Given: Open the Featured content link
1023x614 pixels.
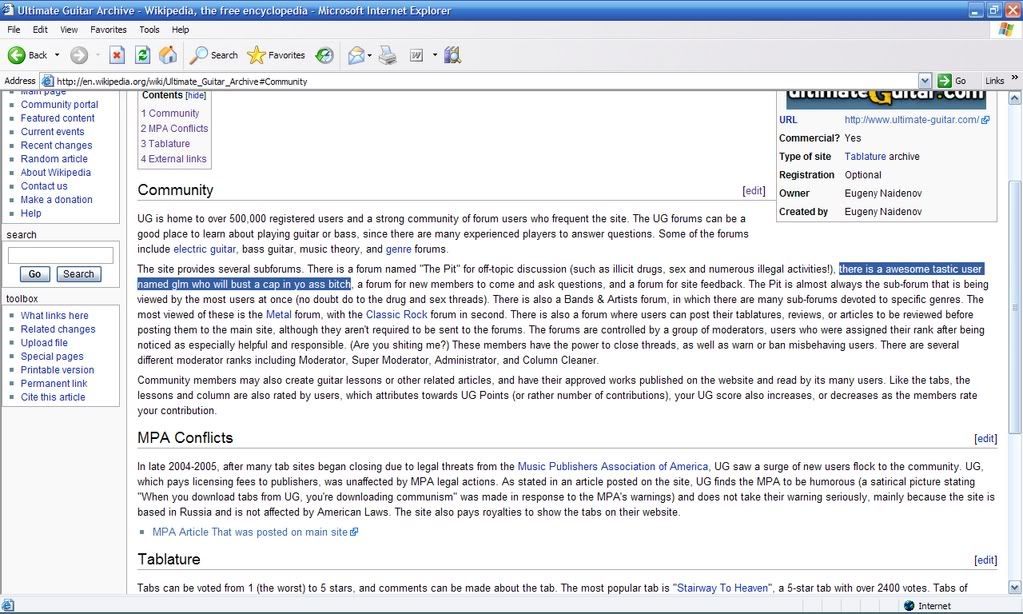Looking at the screenshot, I should (x=57, y=118).
